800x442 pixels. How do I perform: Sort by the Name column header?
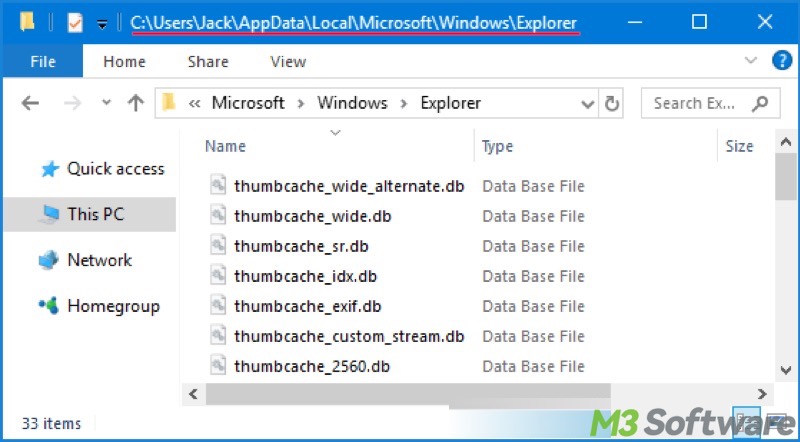[x=225, y=146]
